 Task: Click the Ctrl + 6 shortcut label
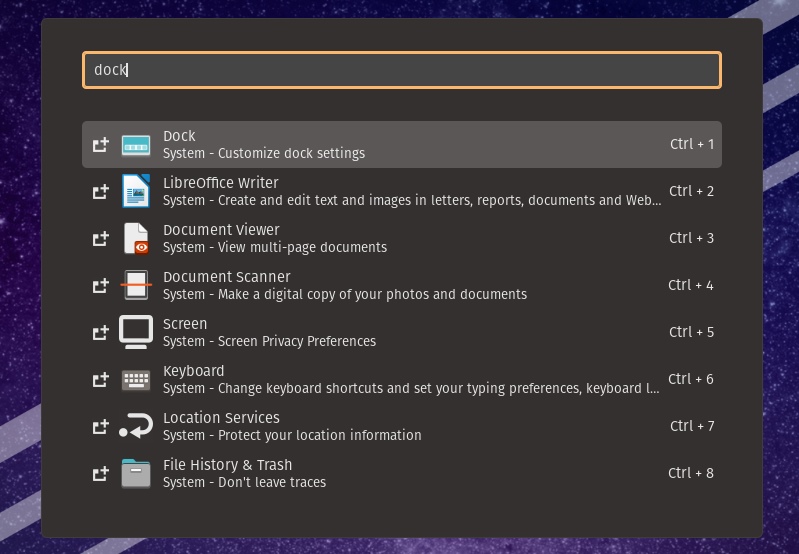pyautogui.click(x=691, y=379)
